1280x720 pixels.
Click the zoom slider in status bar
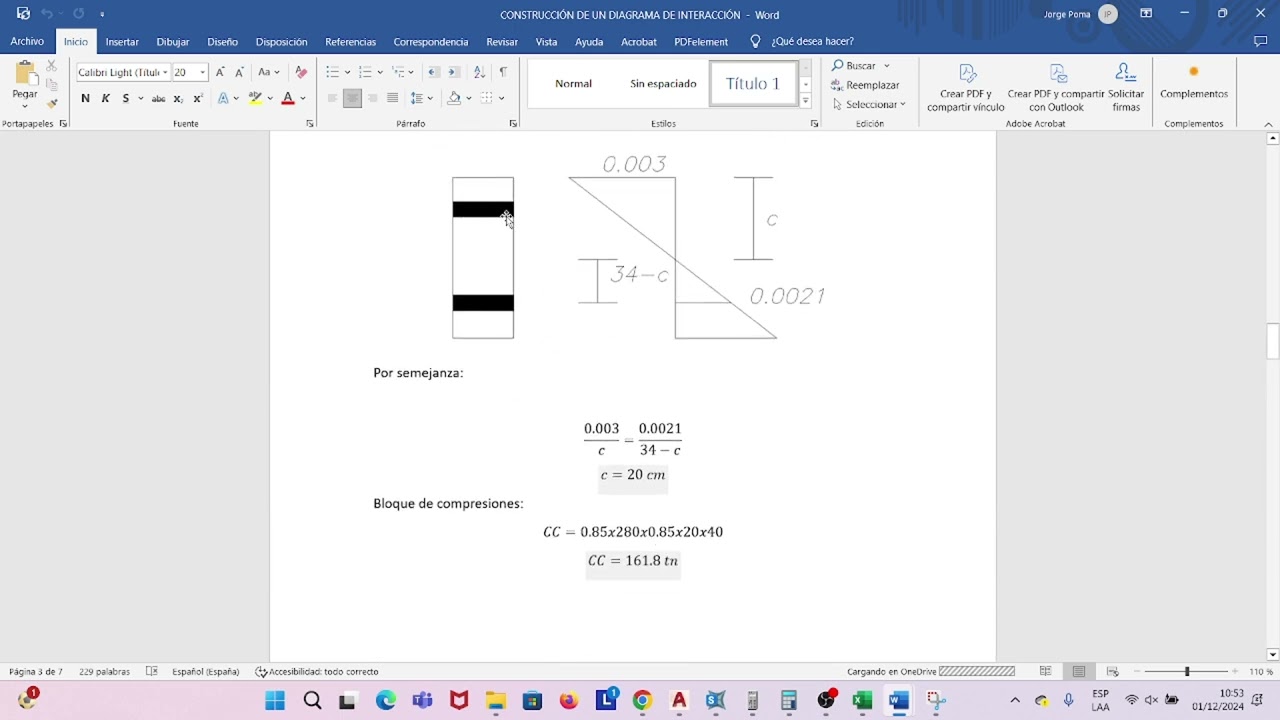pos(1187,671)
